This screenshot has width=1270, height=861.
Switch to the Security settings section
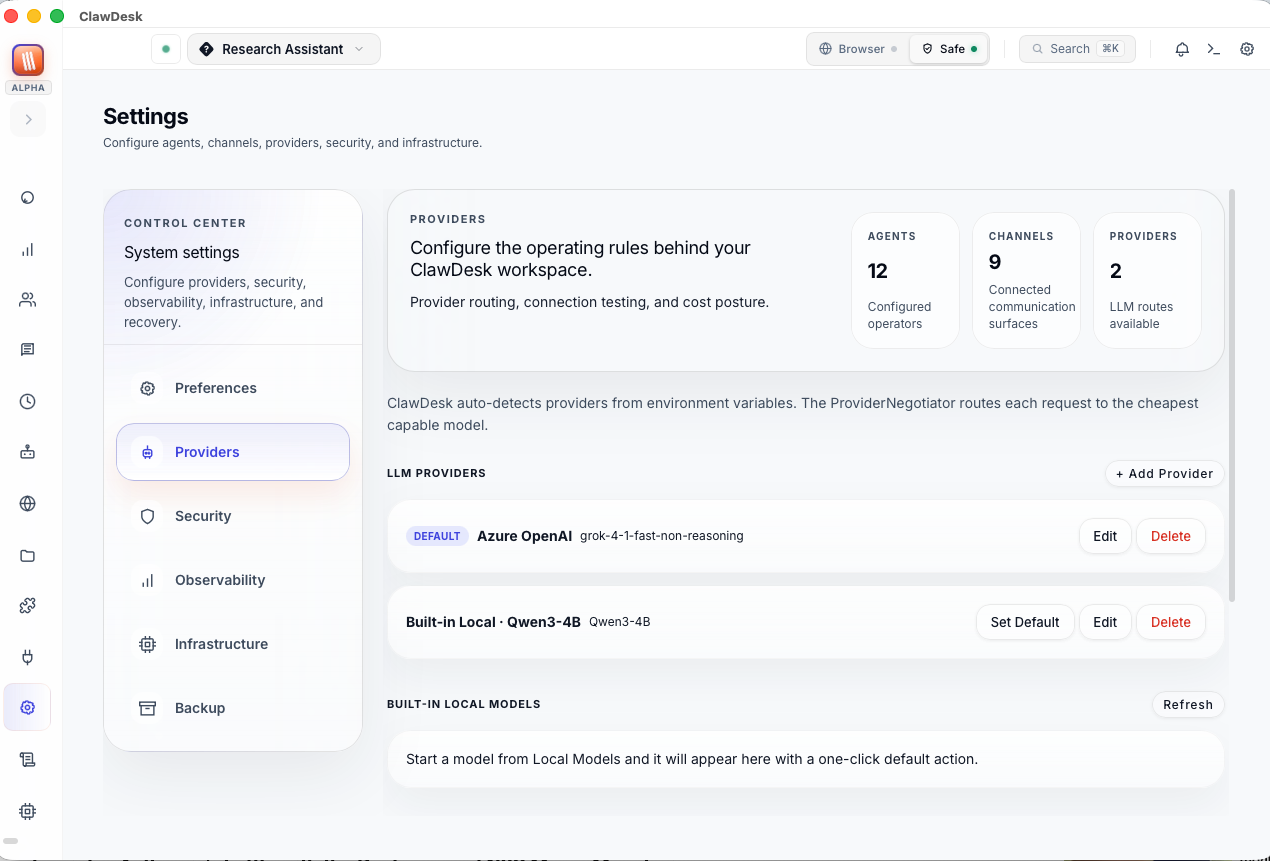(x=203, y=516)
